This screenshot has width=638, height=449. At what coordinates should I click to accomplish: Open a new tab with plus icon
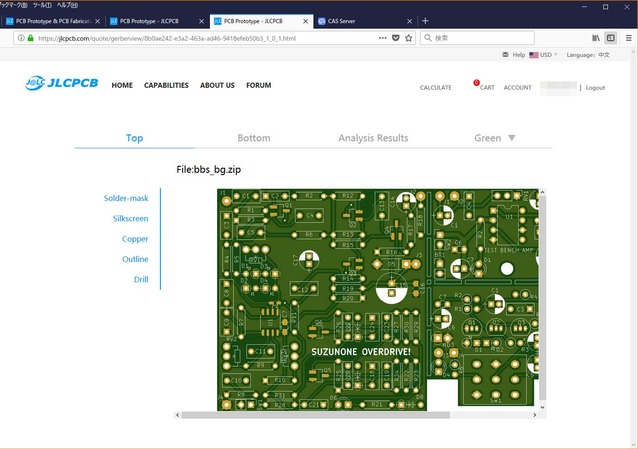pyautogui.click(x=425, y=21)
